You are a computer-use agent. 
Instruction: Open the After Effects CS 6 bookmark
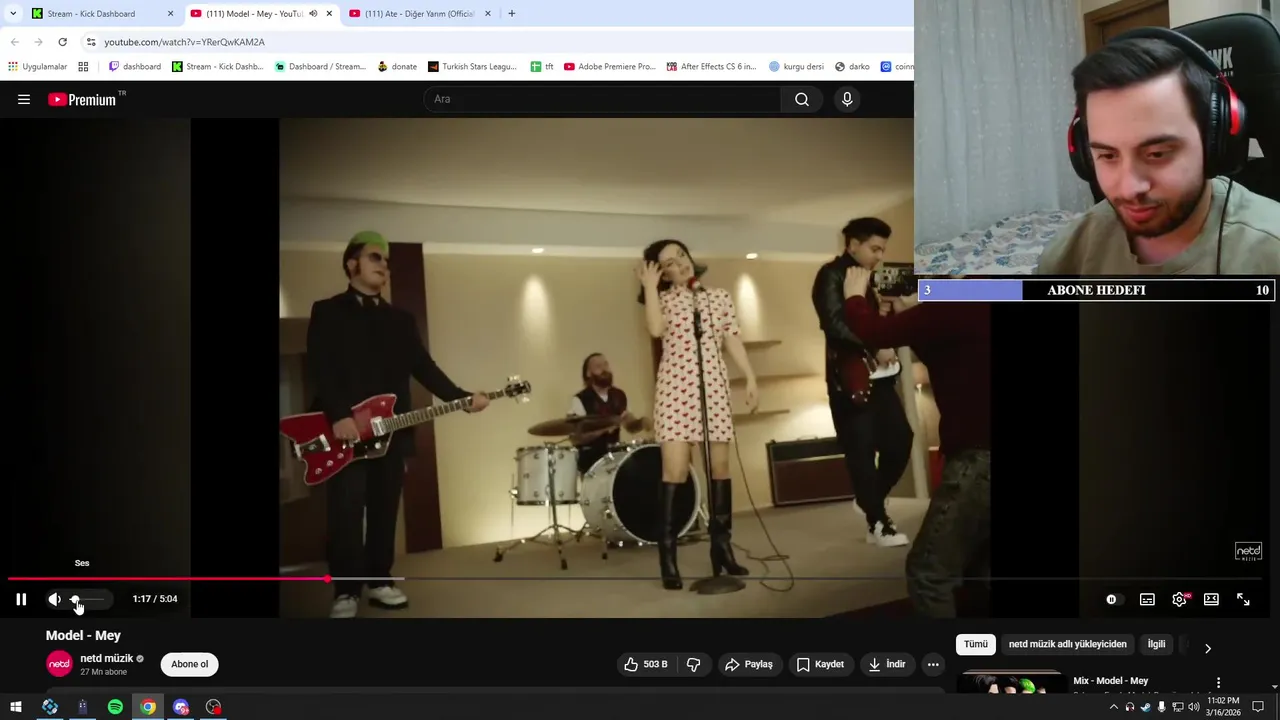click(712, 67)
